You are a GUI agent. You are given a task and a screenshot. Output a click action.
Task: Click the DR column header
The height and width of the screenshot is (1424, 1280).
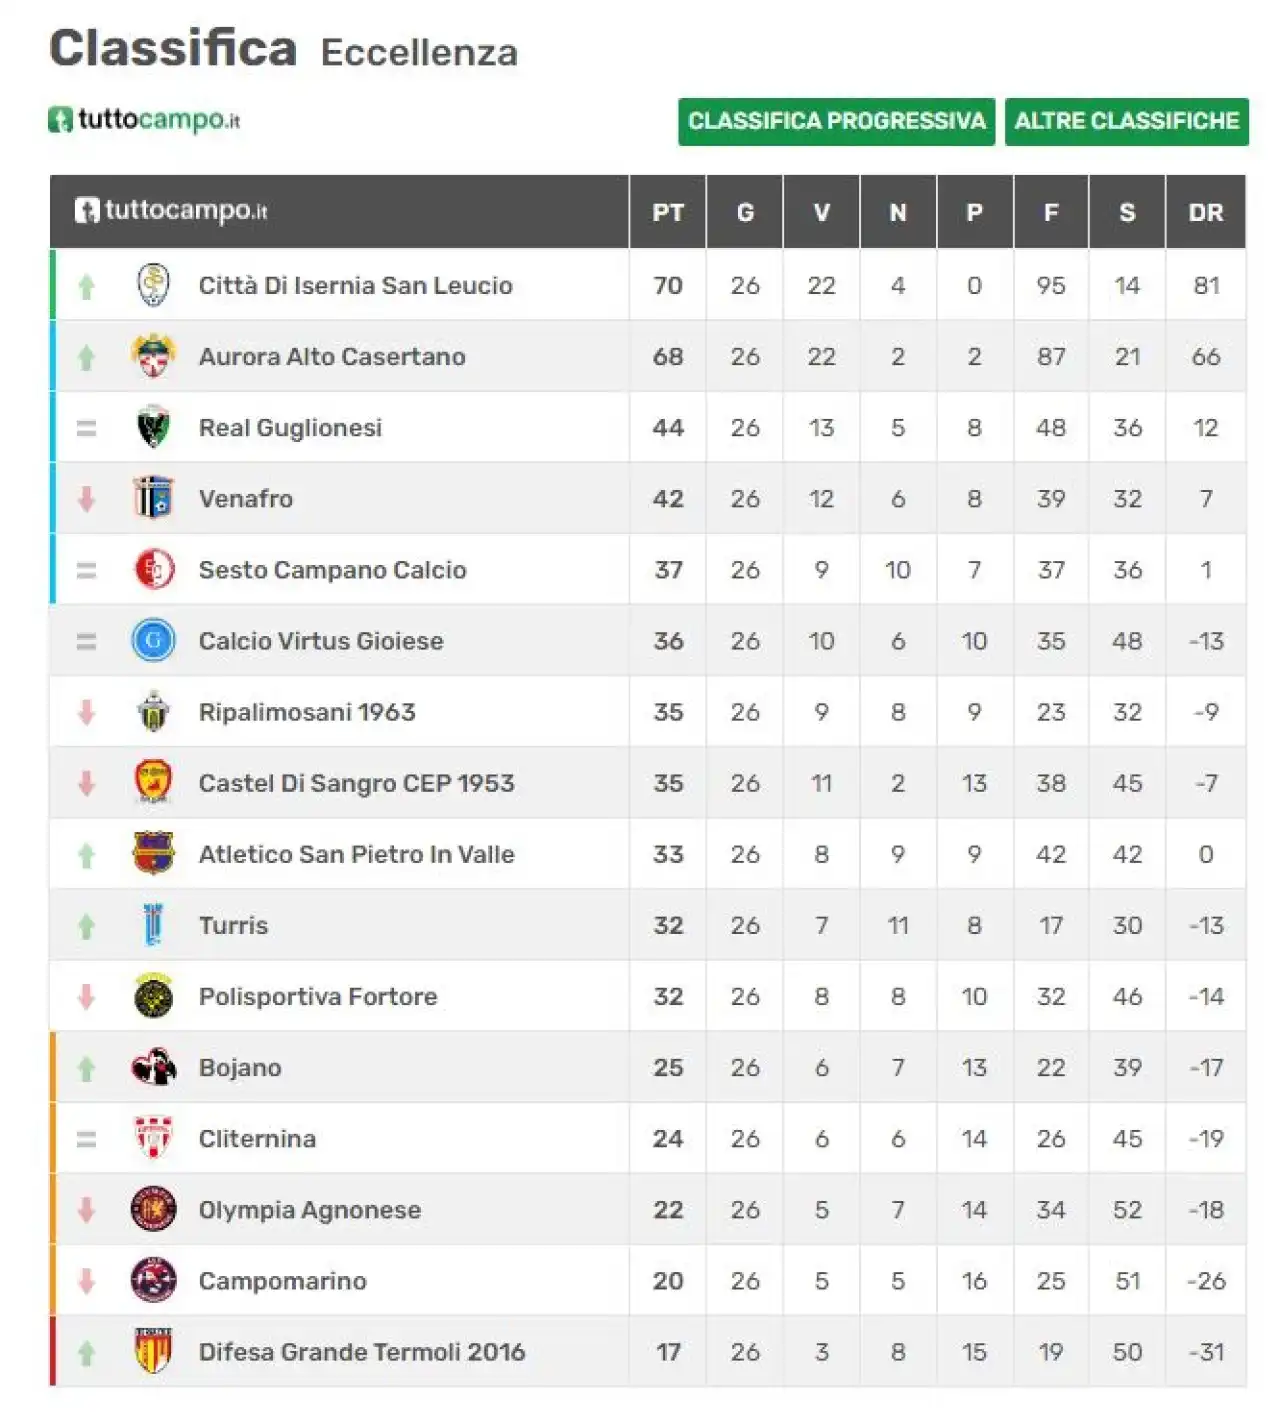[1205, 212]
